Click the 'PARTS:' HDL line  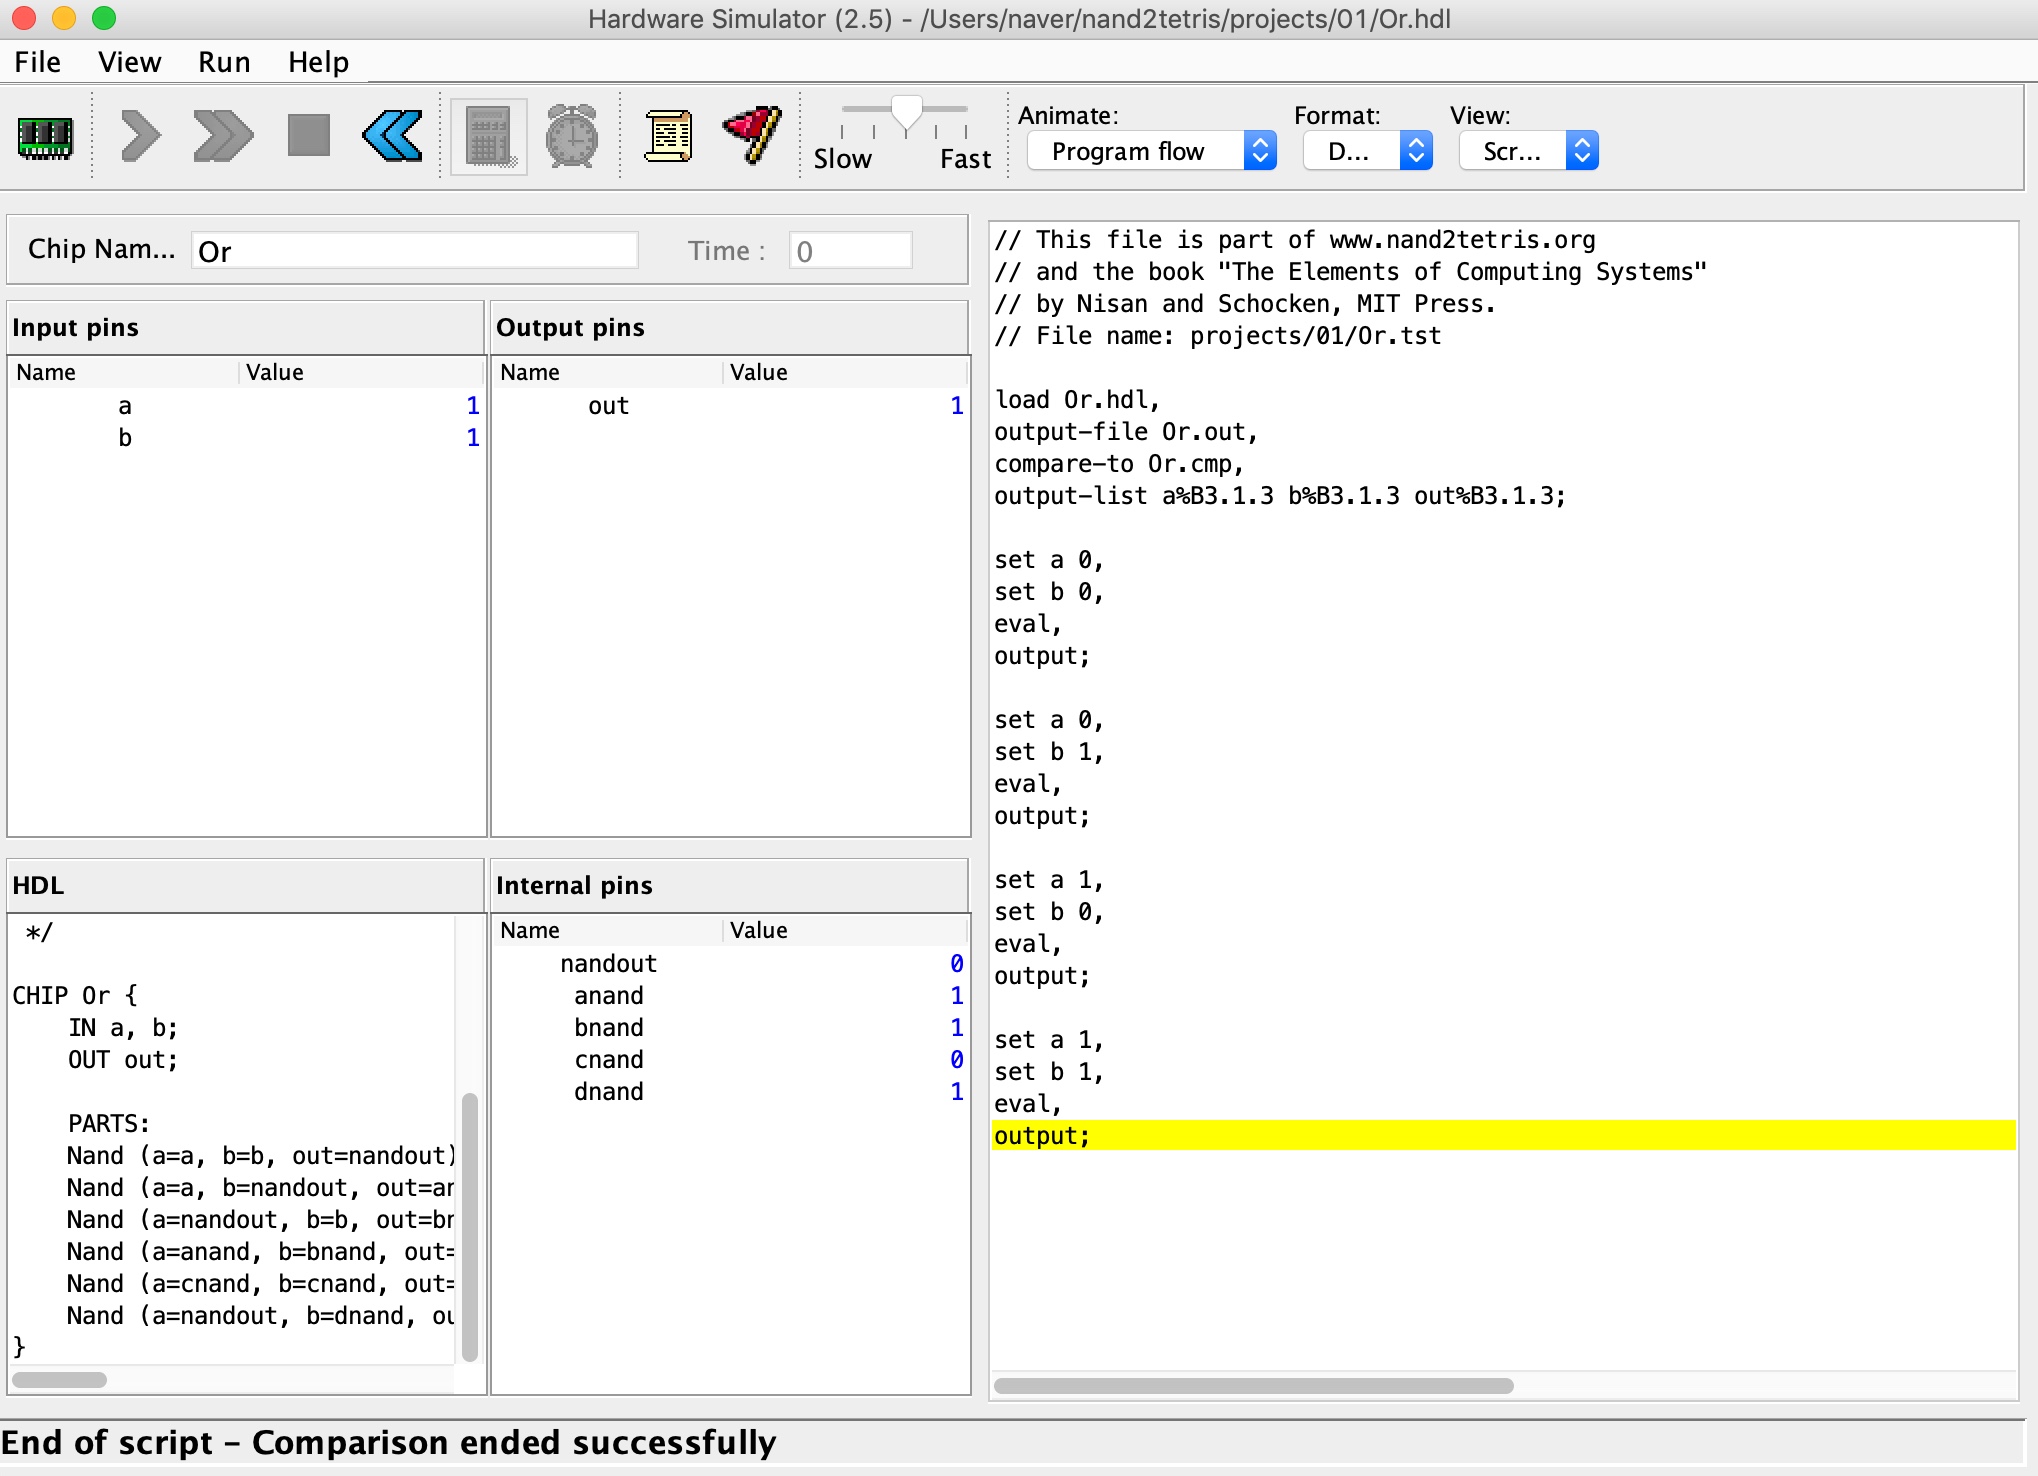[108, 1124]
